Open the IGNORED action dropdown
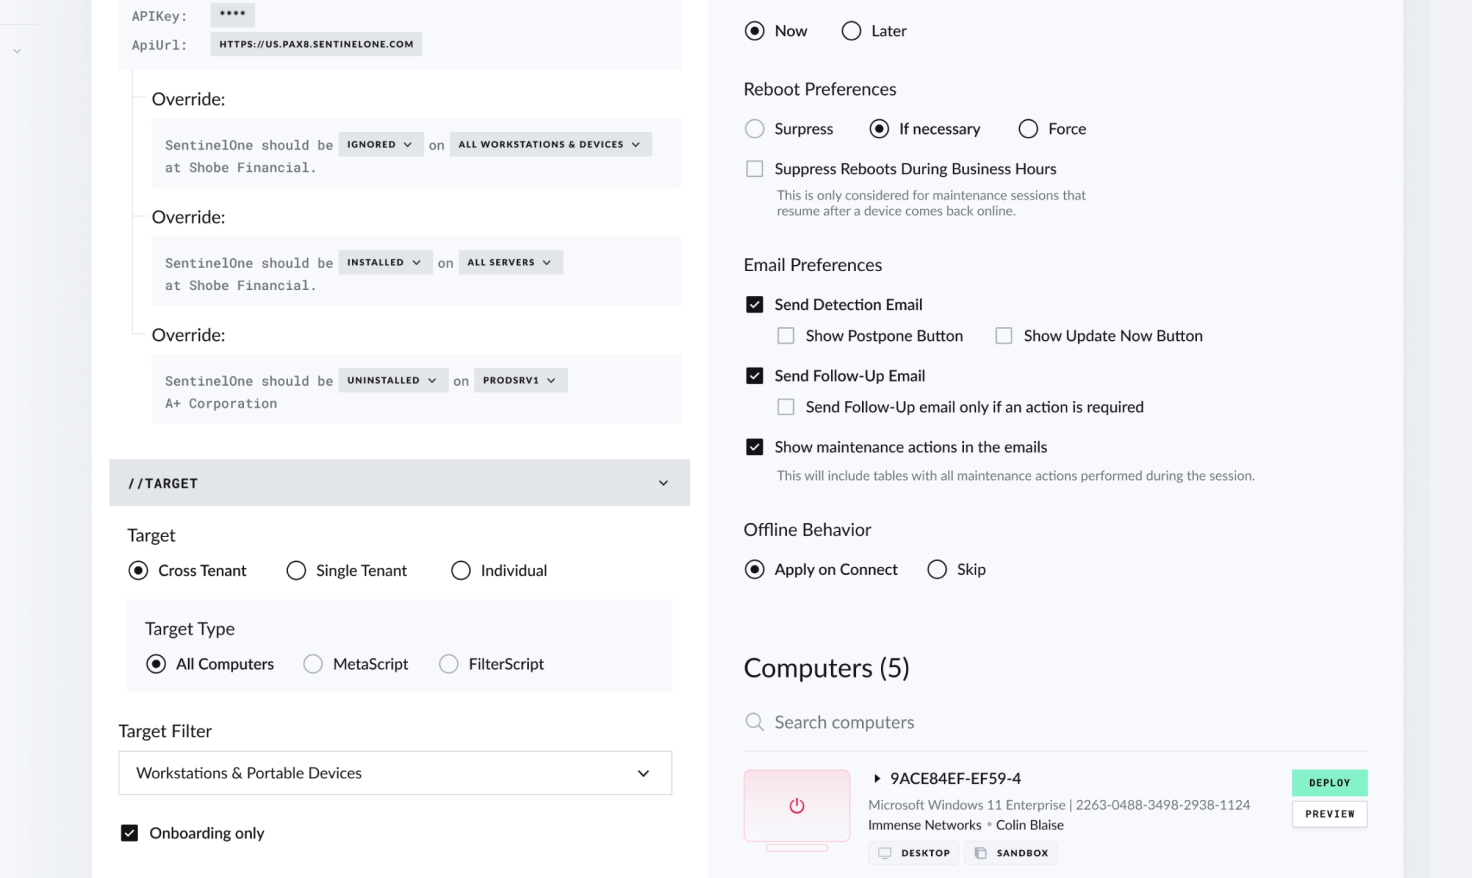Screen dimensions: 1472x878 coord(380,145)
